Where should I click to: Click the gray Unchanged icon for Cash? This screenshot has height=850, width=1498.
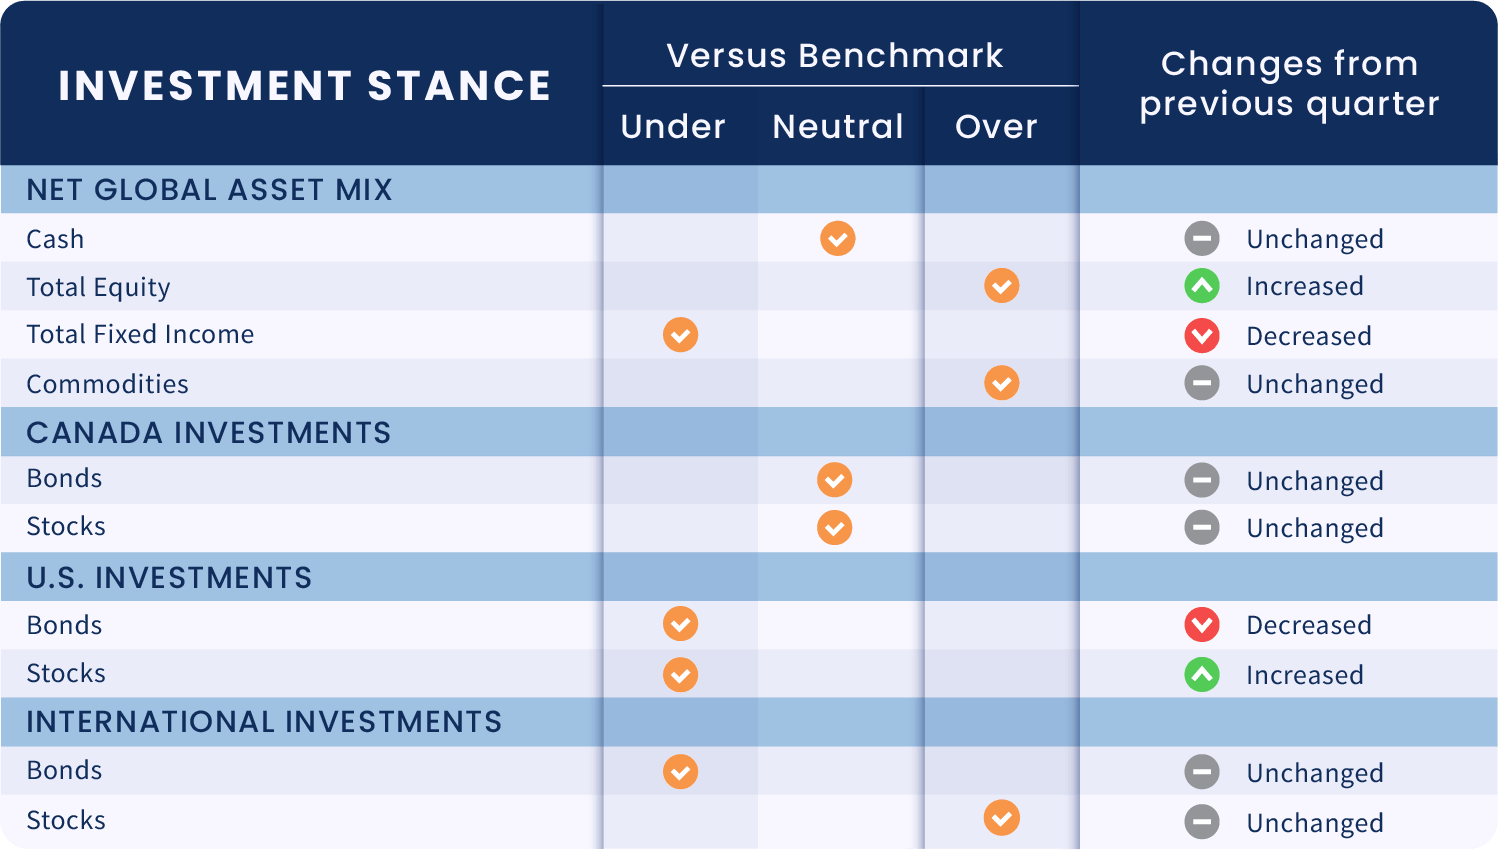1202,239
